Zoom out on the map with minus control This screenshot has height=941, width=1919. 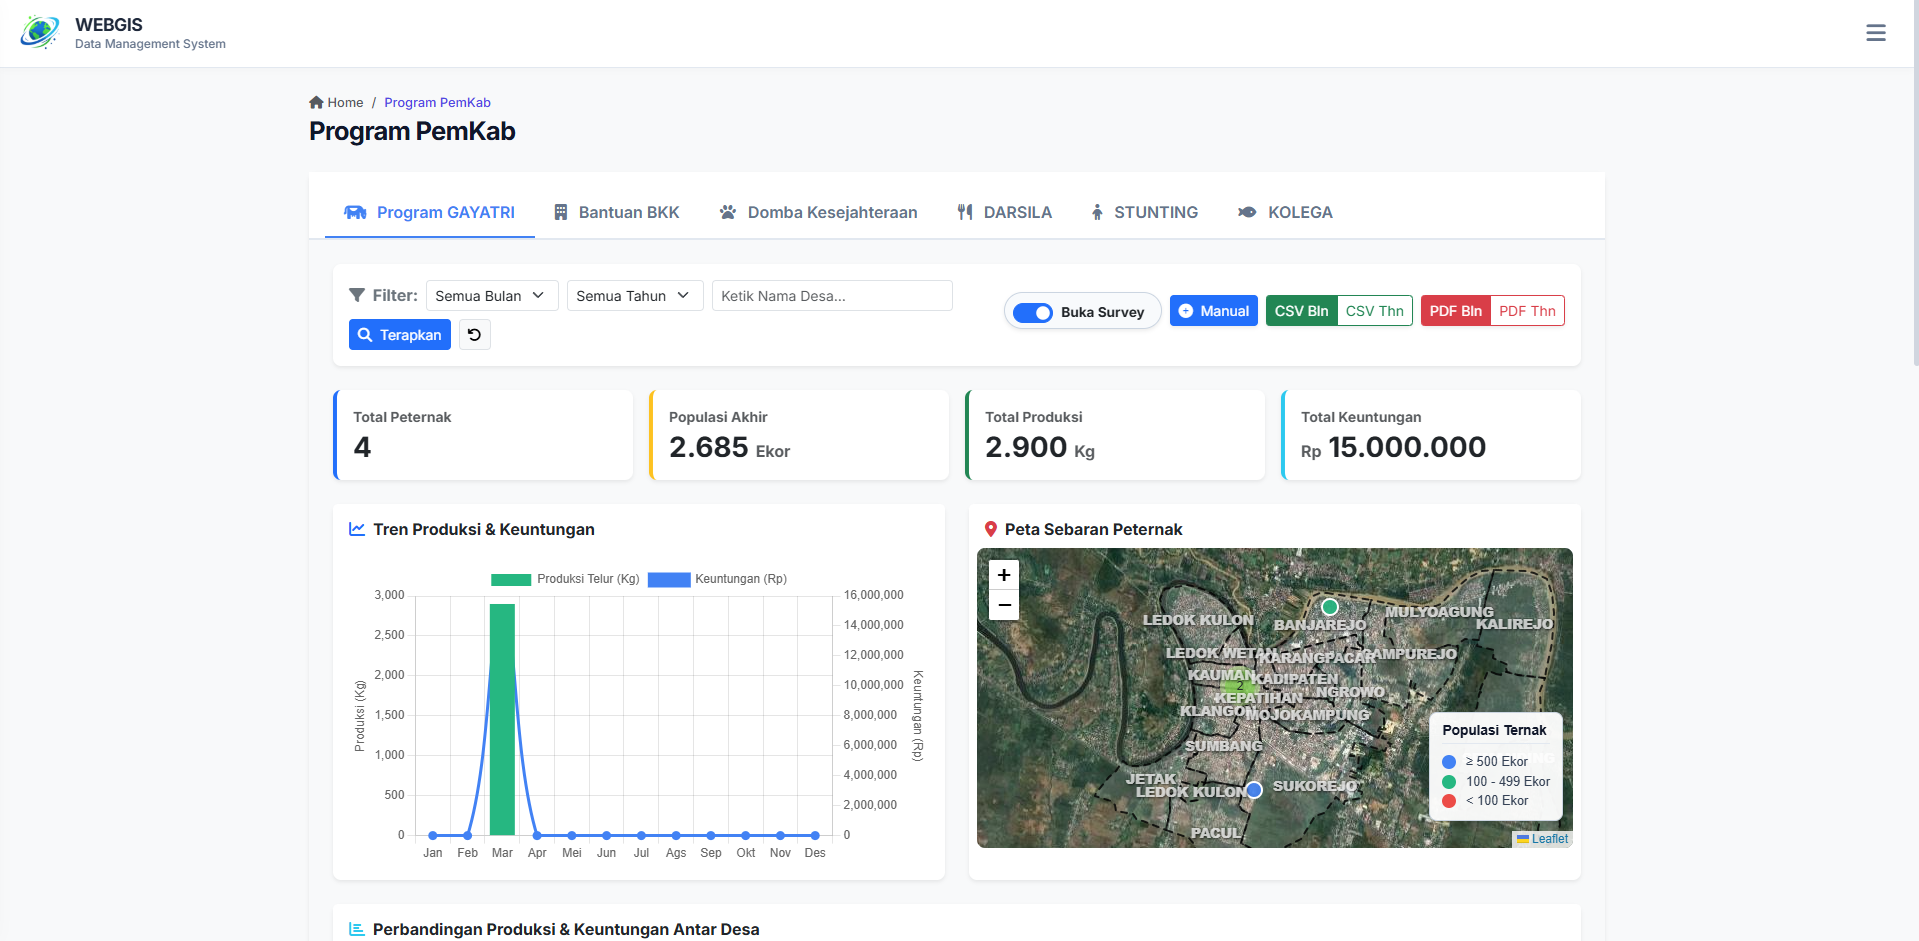coord(1003,605)
